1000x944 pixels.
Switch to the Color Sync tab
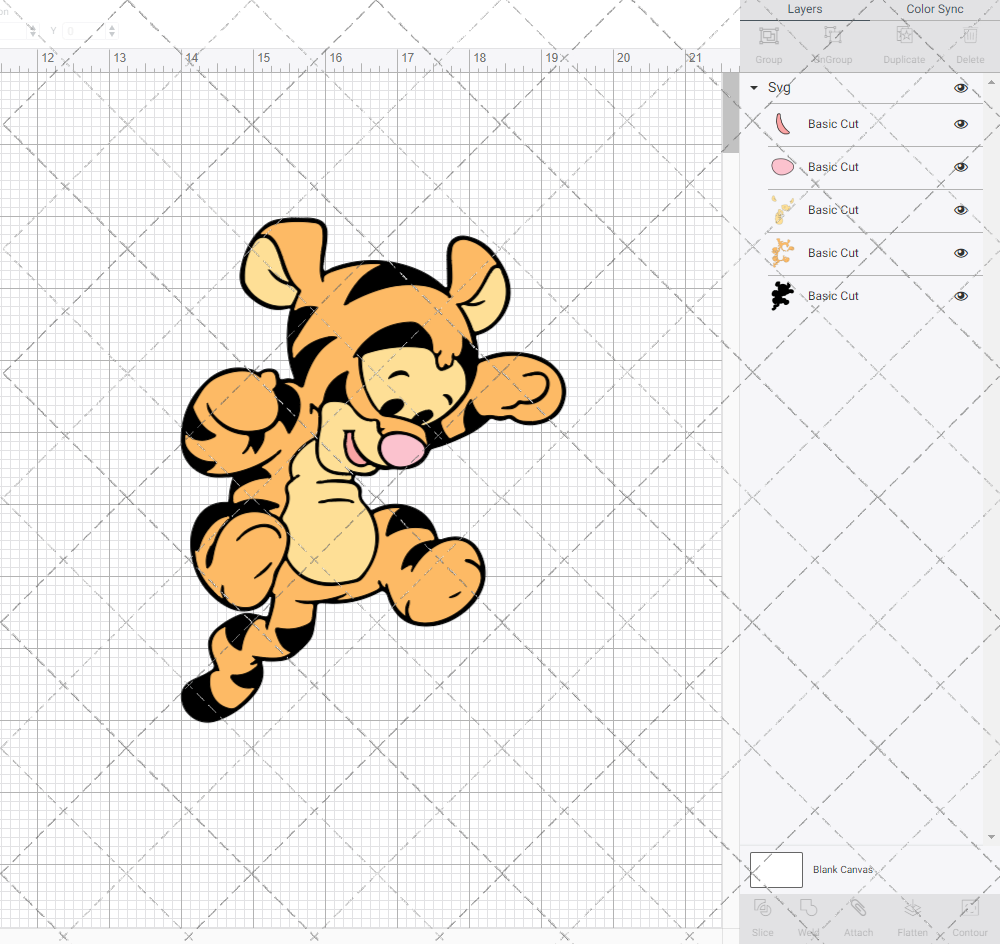[x=934, y=10]
